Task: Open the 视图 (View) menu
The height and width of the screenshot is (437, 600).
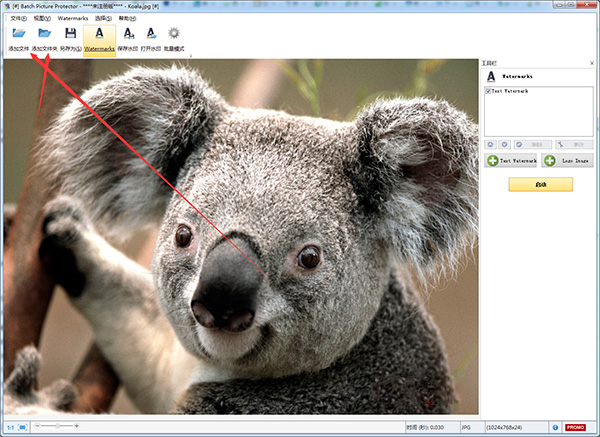Action: click(43, 18)
